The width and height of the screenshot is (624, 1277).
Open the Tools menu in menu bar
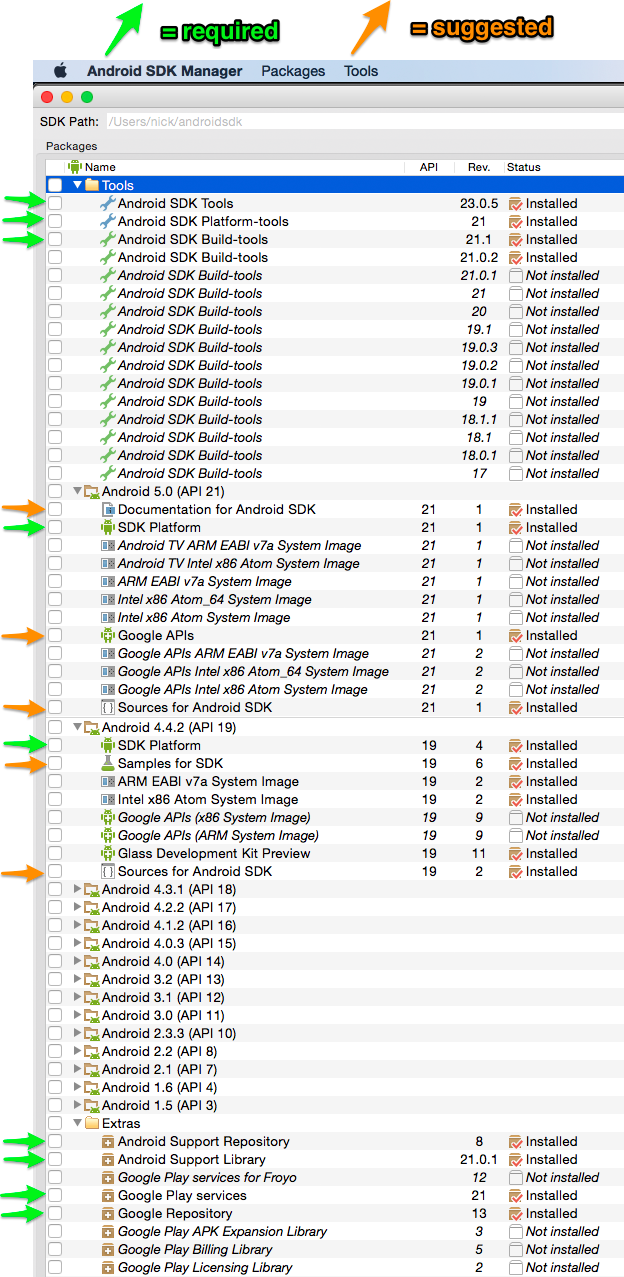(361, 71)
